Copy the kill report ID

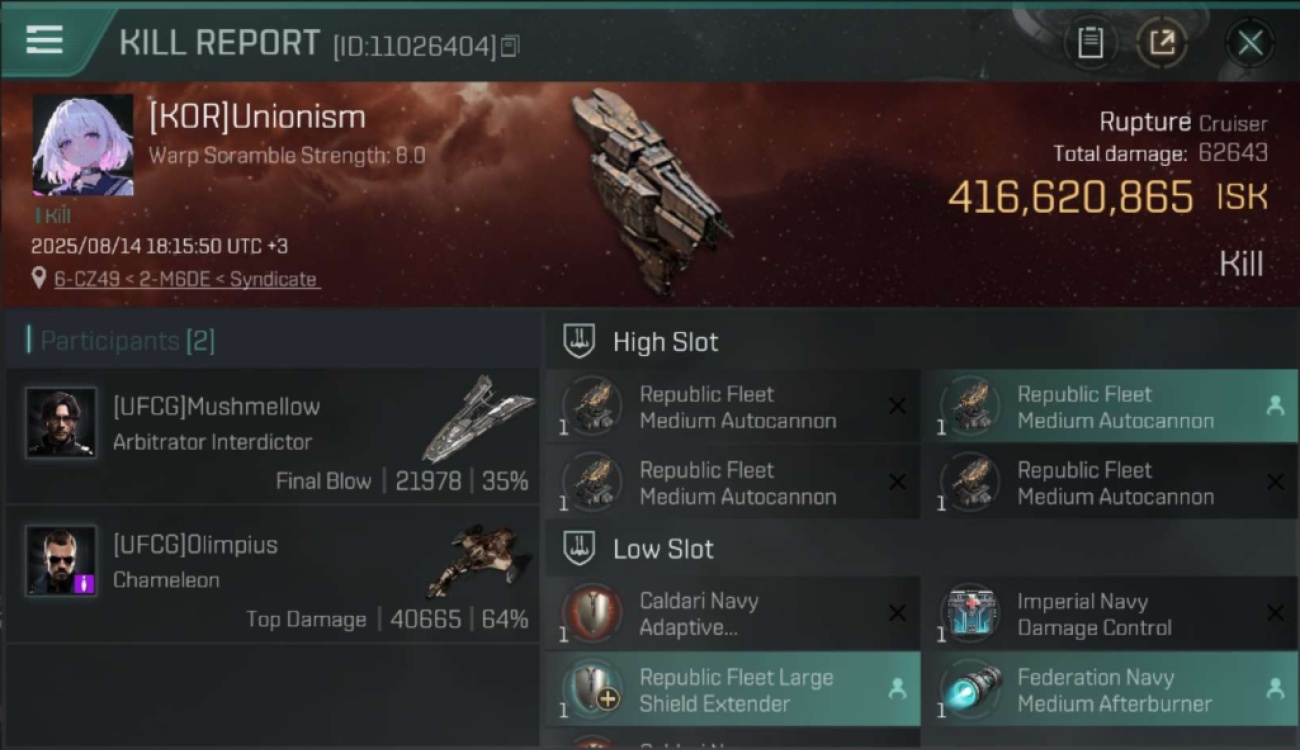(510, 46)
